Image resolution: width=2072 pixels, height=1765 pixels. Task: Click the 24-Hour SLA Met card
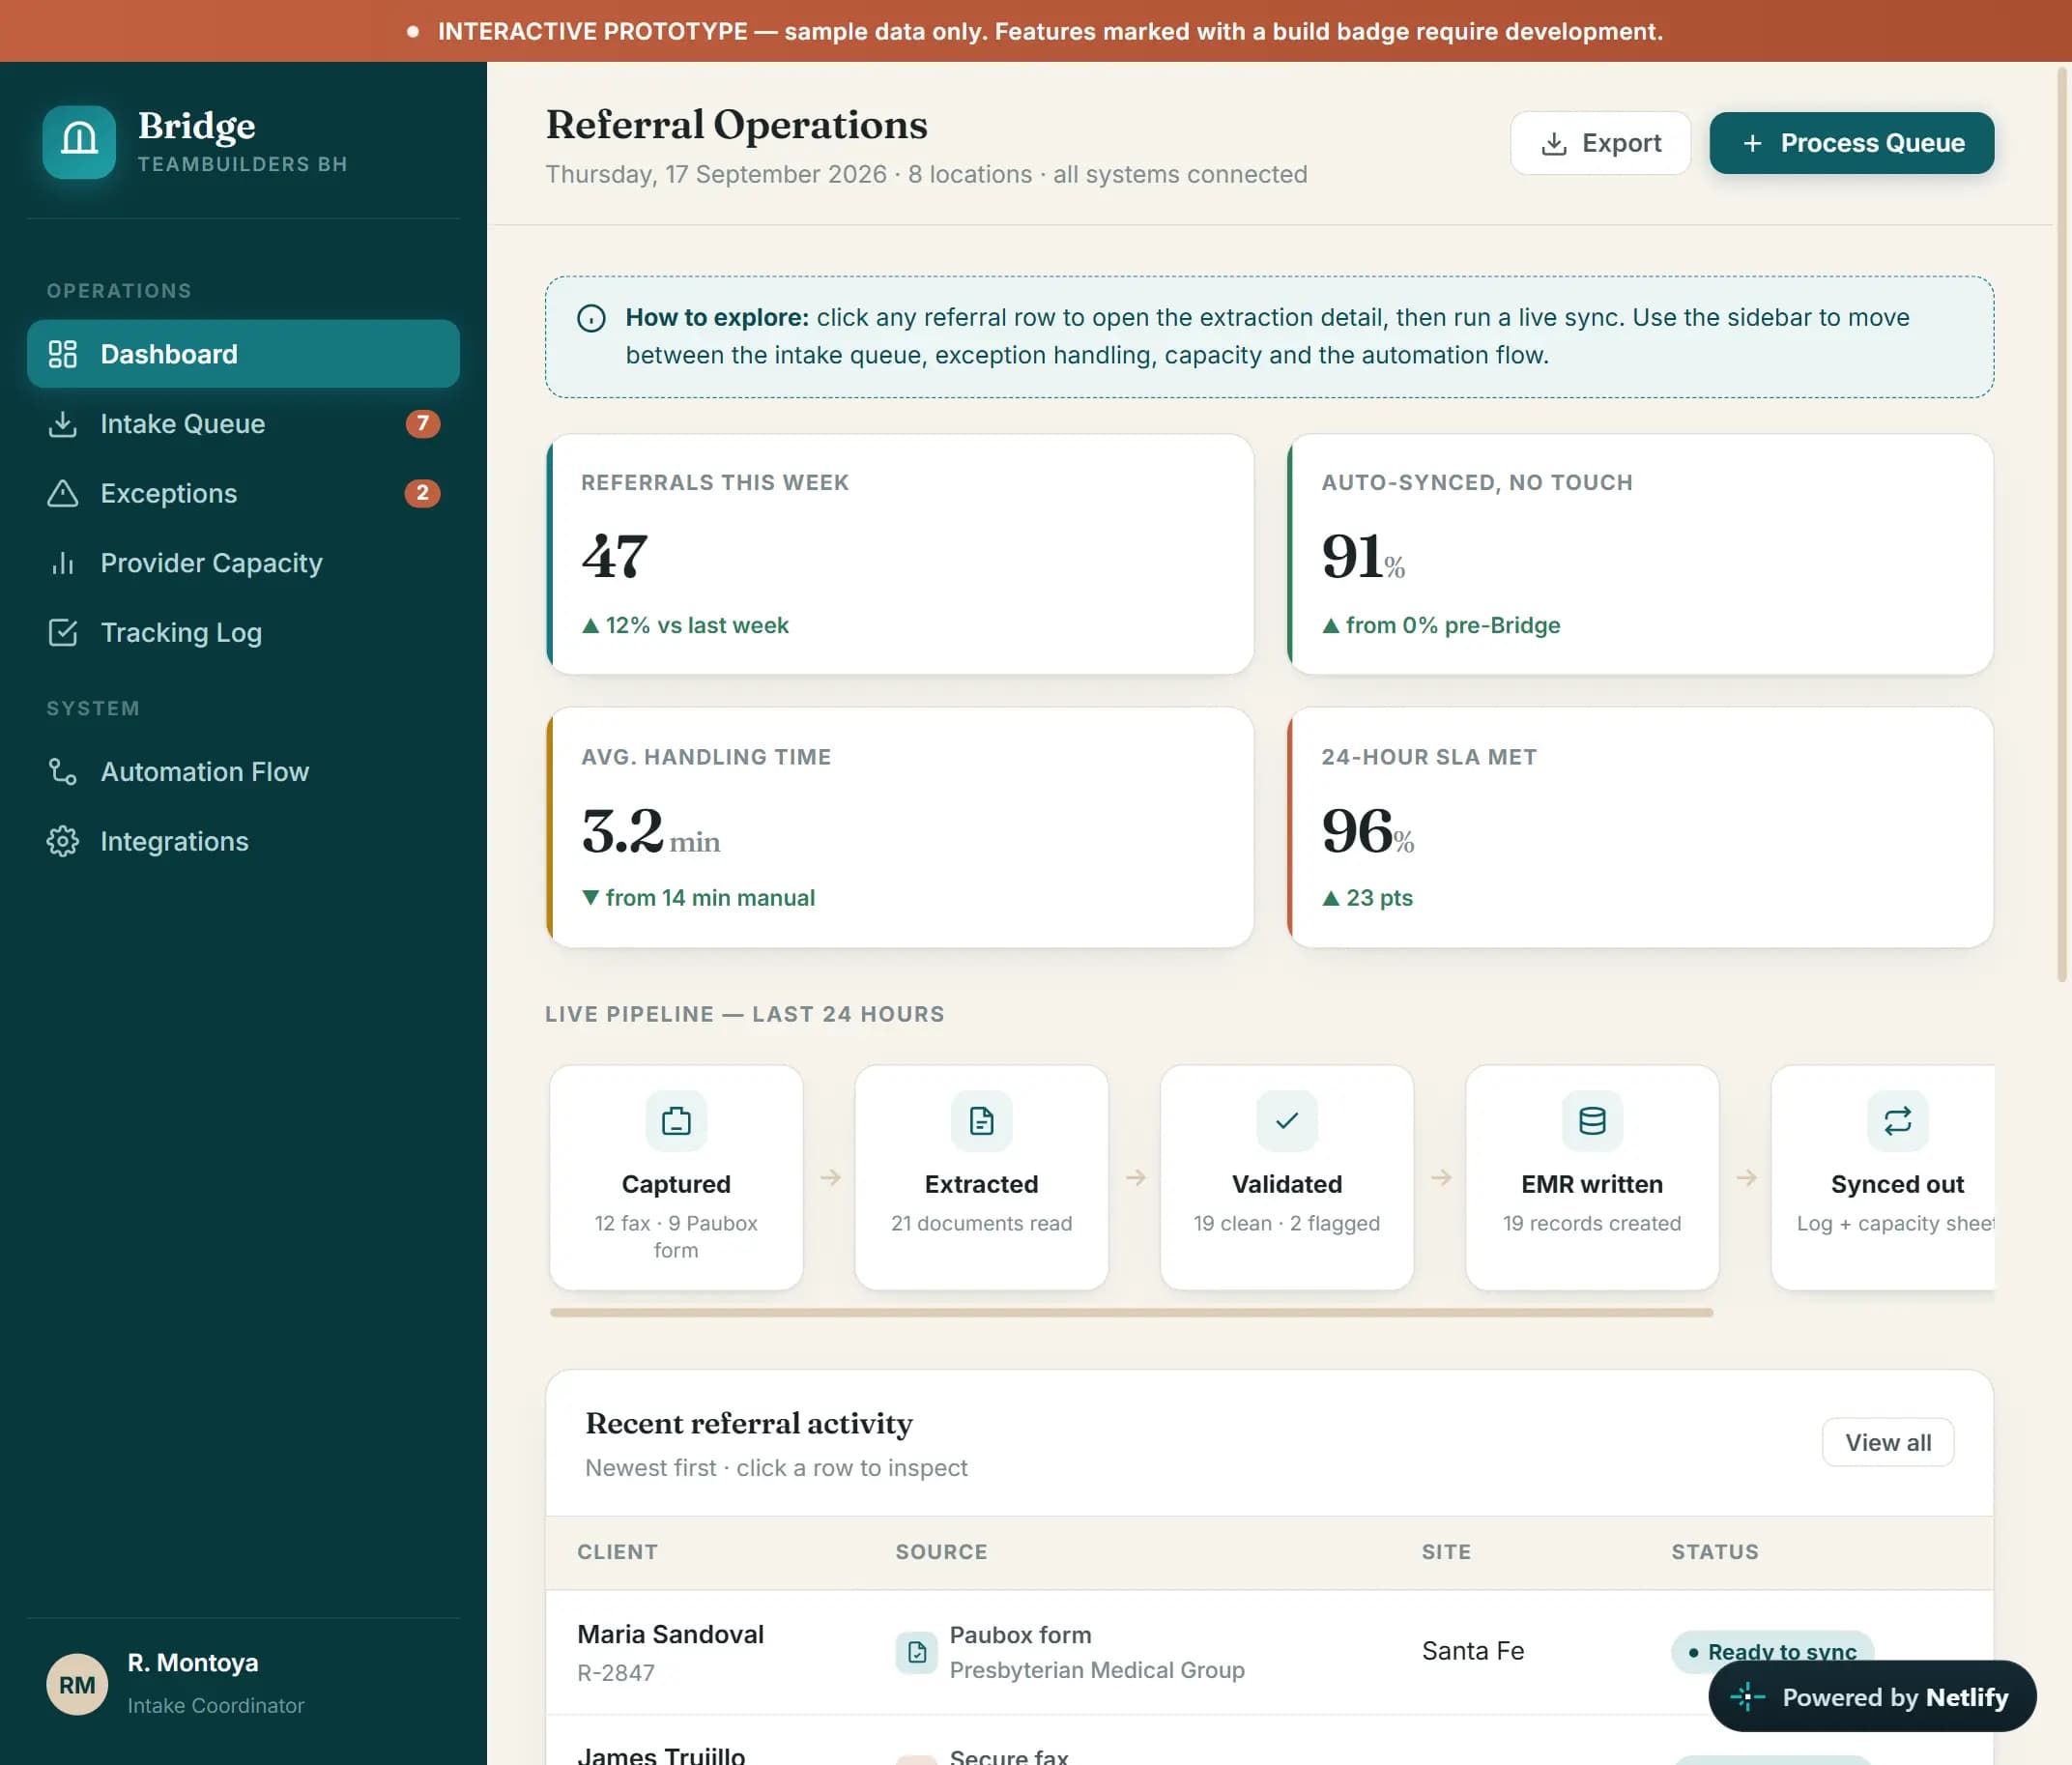[1639, 827]
